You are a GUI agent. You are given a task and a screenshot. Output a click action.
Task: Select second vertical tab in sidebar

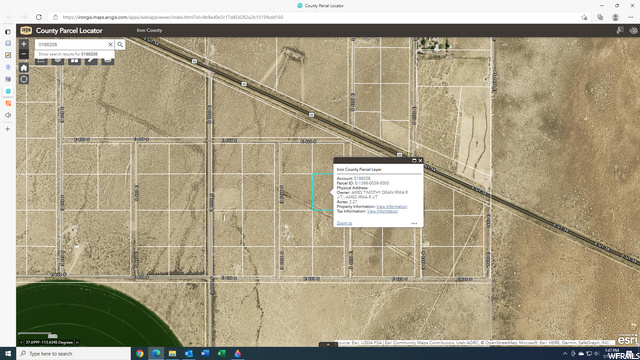pos(8,43)
